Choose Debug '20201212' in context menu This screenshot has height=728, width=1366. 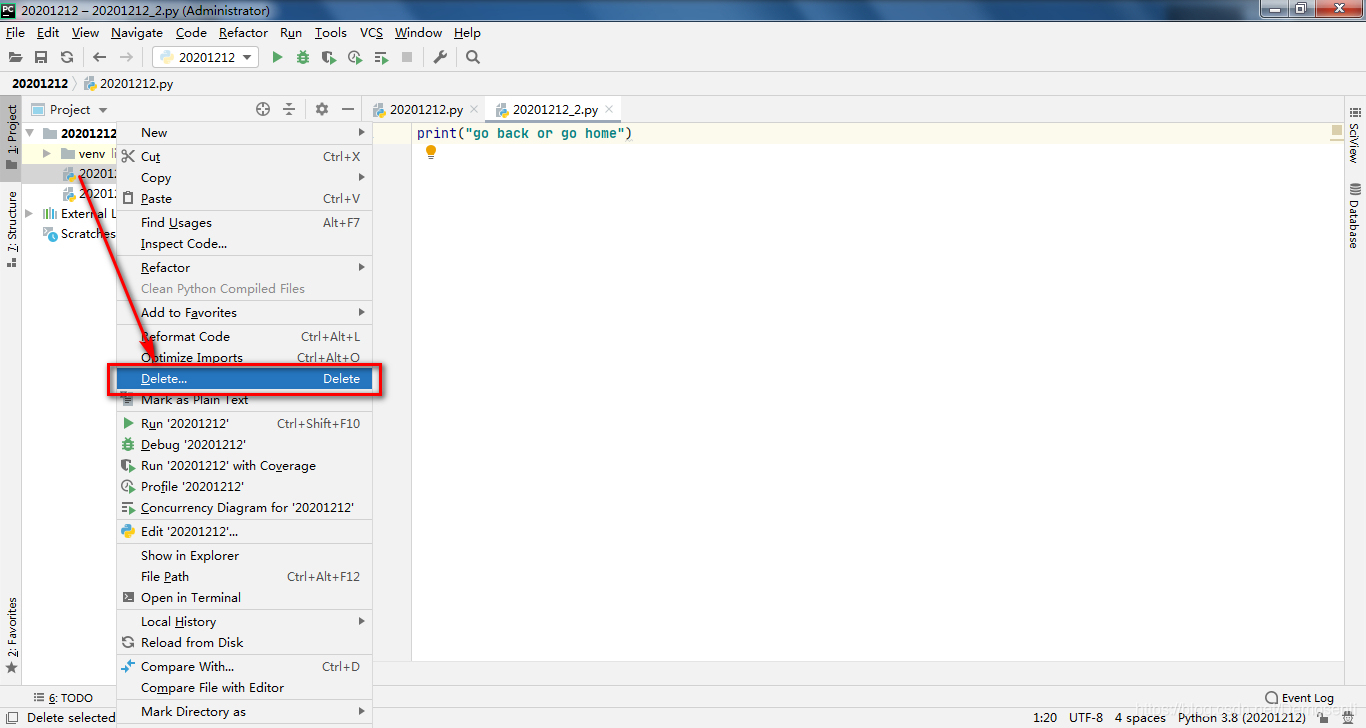(244, 445)
